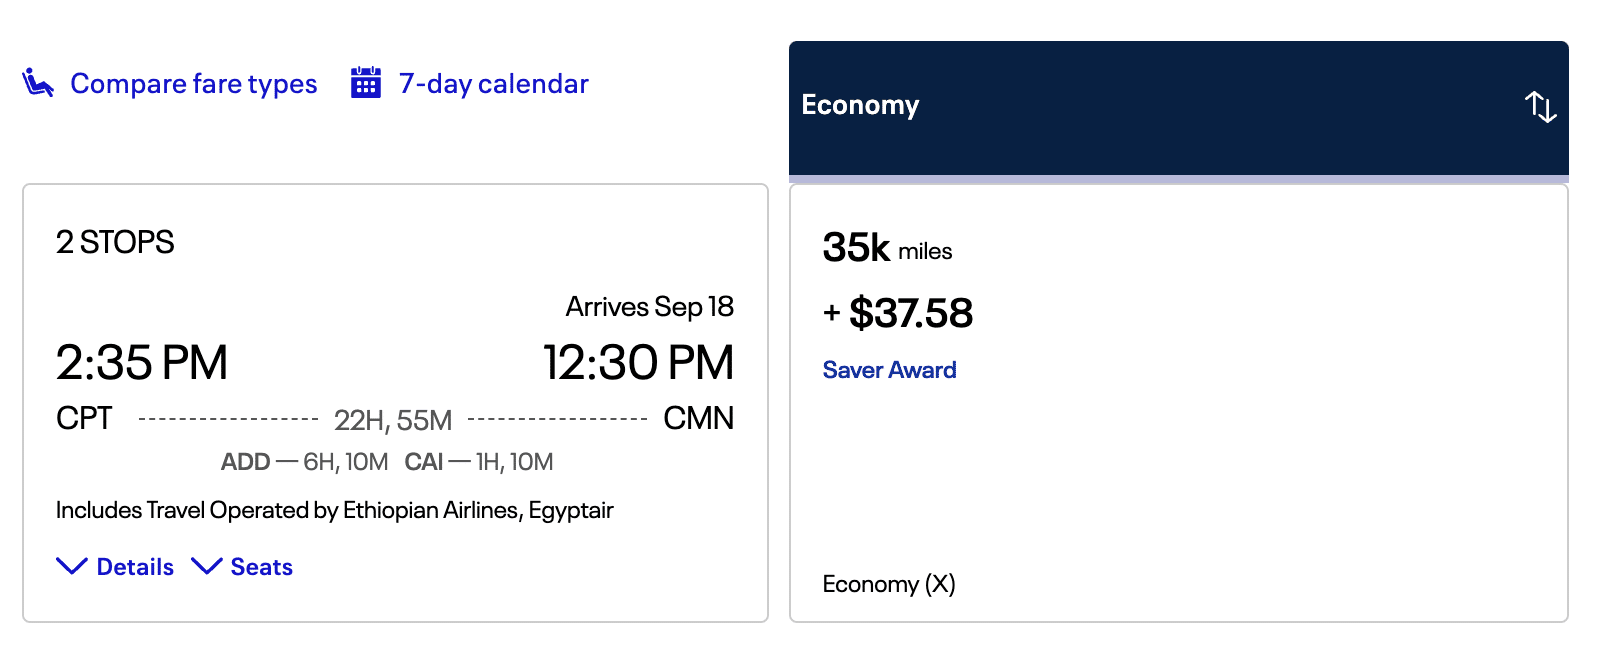The image size is (1598, 656).
Task: Click the calendar icon
Action: click(x=366, y=83)
